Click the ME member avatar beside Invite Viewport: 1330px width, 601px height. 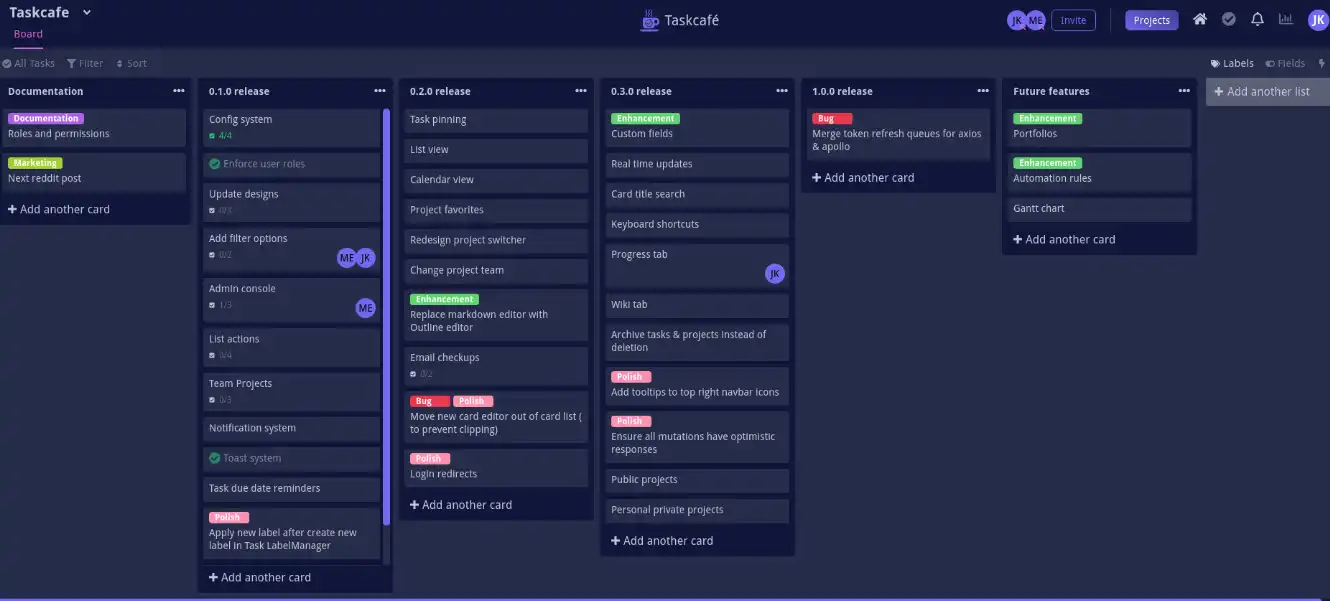tap(1036, 20)
